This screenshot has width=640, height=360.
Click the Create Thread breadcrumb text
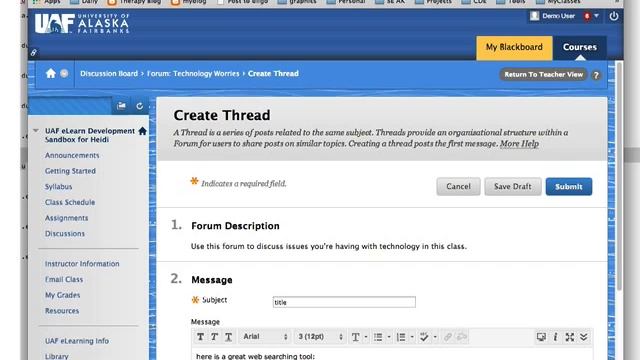point(273,74)
